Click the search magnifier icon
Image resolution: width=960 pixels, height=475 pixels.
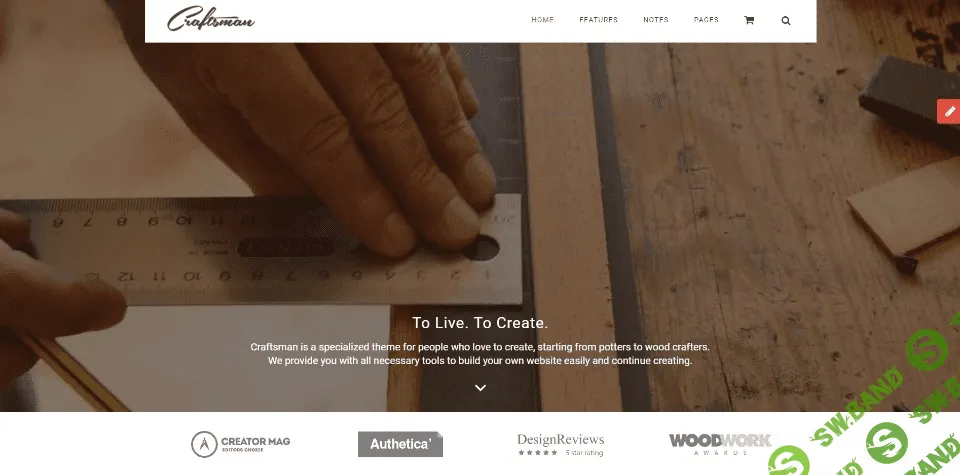[x=786, y=20]
